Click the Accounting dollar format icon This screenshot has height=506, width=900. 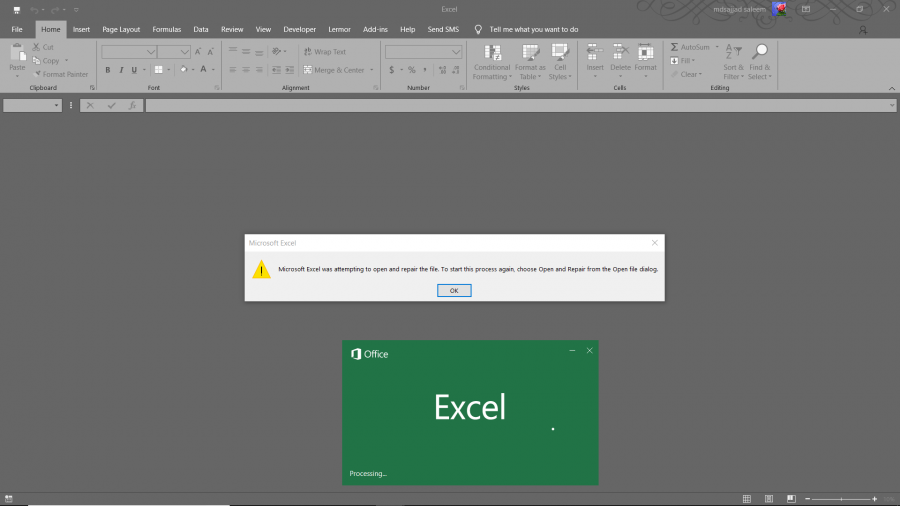pyautogui.click(x=391, y=70)
